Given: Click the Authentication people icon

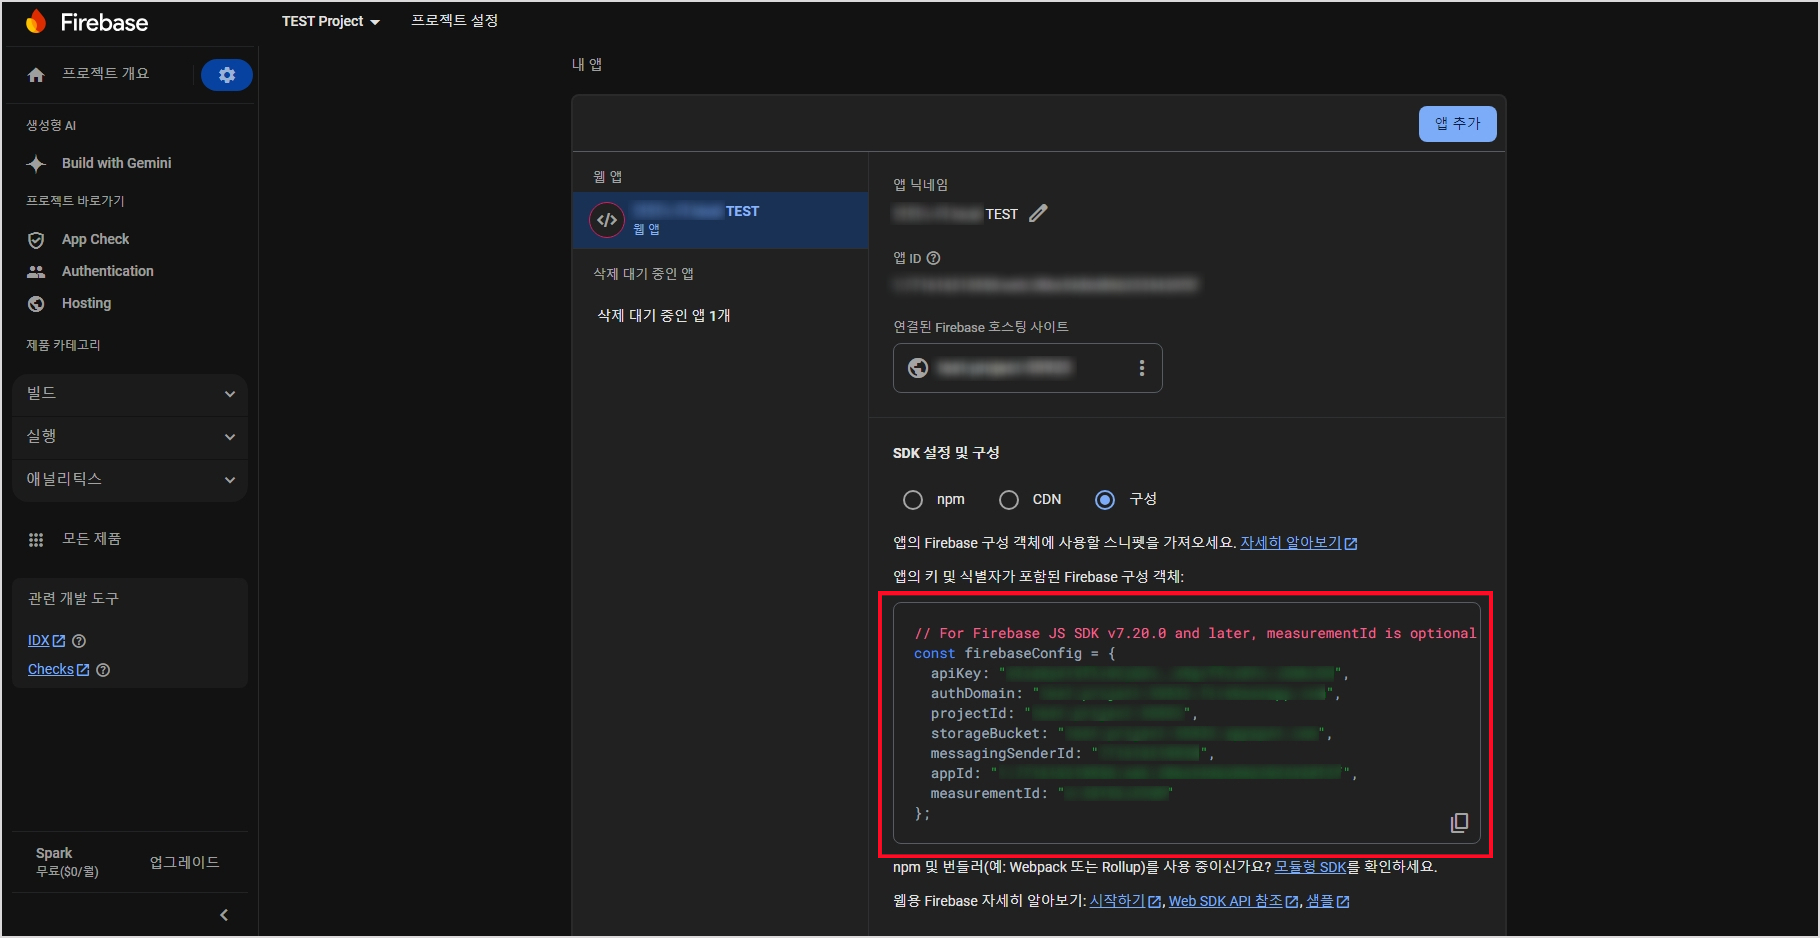Looking at the screenshot, I should click(36, 272).
